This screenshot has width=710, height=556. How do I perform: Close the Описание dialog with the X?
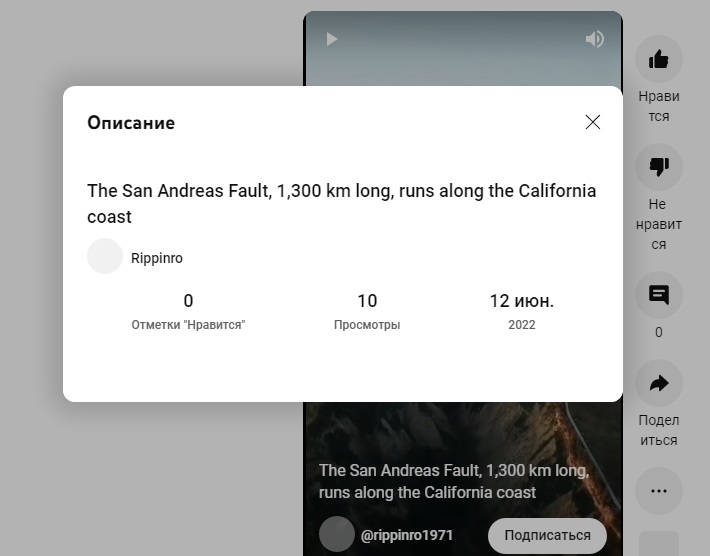(x=593, y=122)
